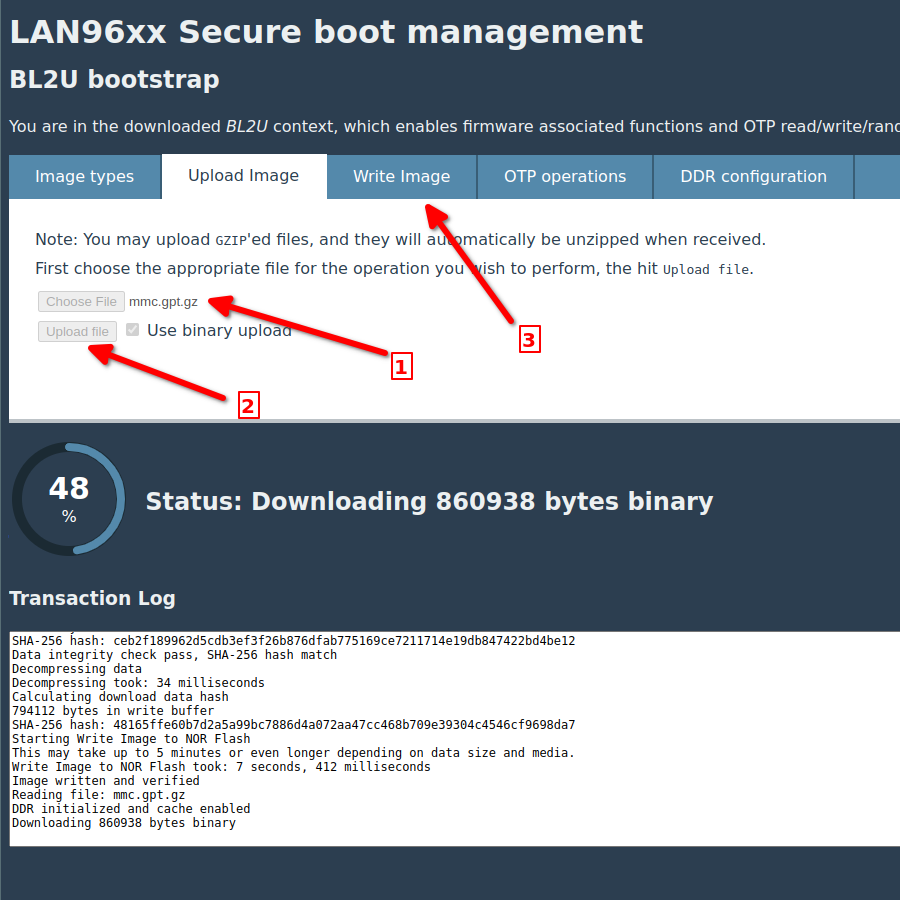The image size is (900, 900).
Task: Click the red numbered marker 3
Action: [528, 340]
